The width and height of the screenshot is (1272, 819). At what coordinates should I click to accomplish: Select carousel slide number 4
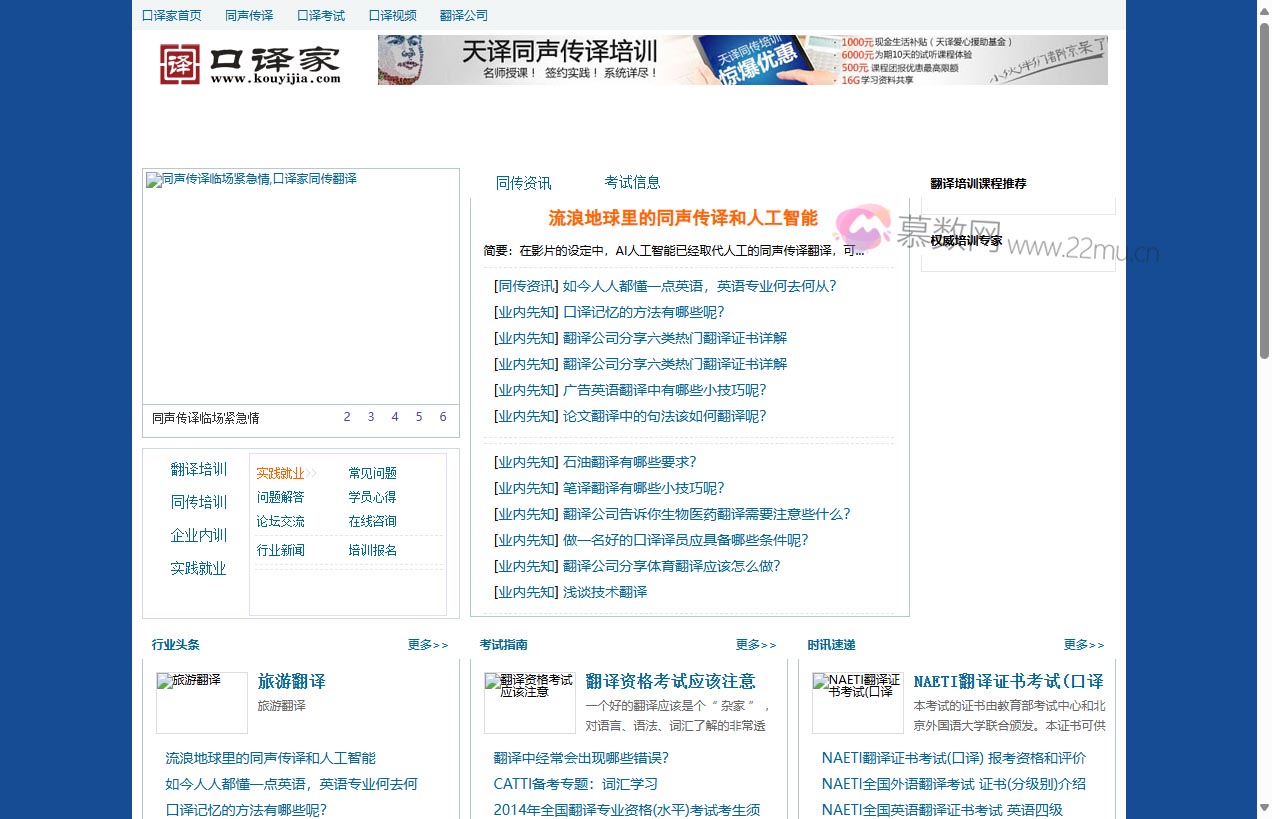tap(395, 416)
